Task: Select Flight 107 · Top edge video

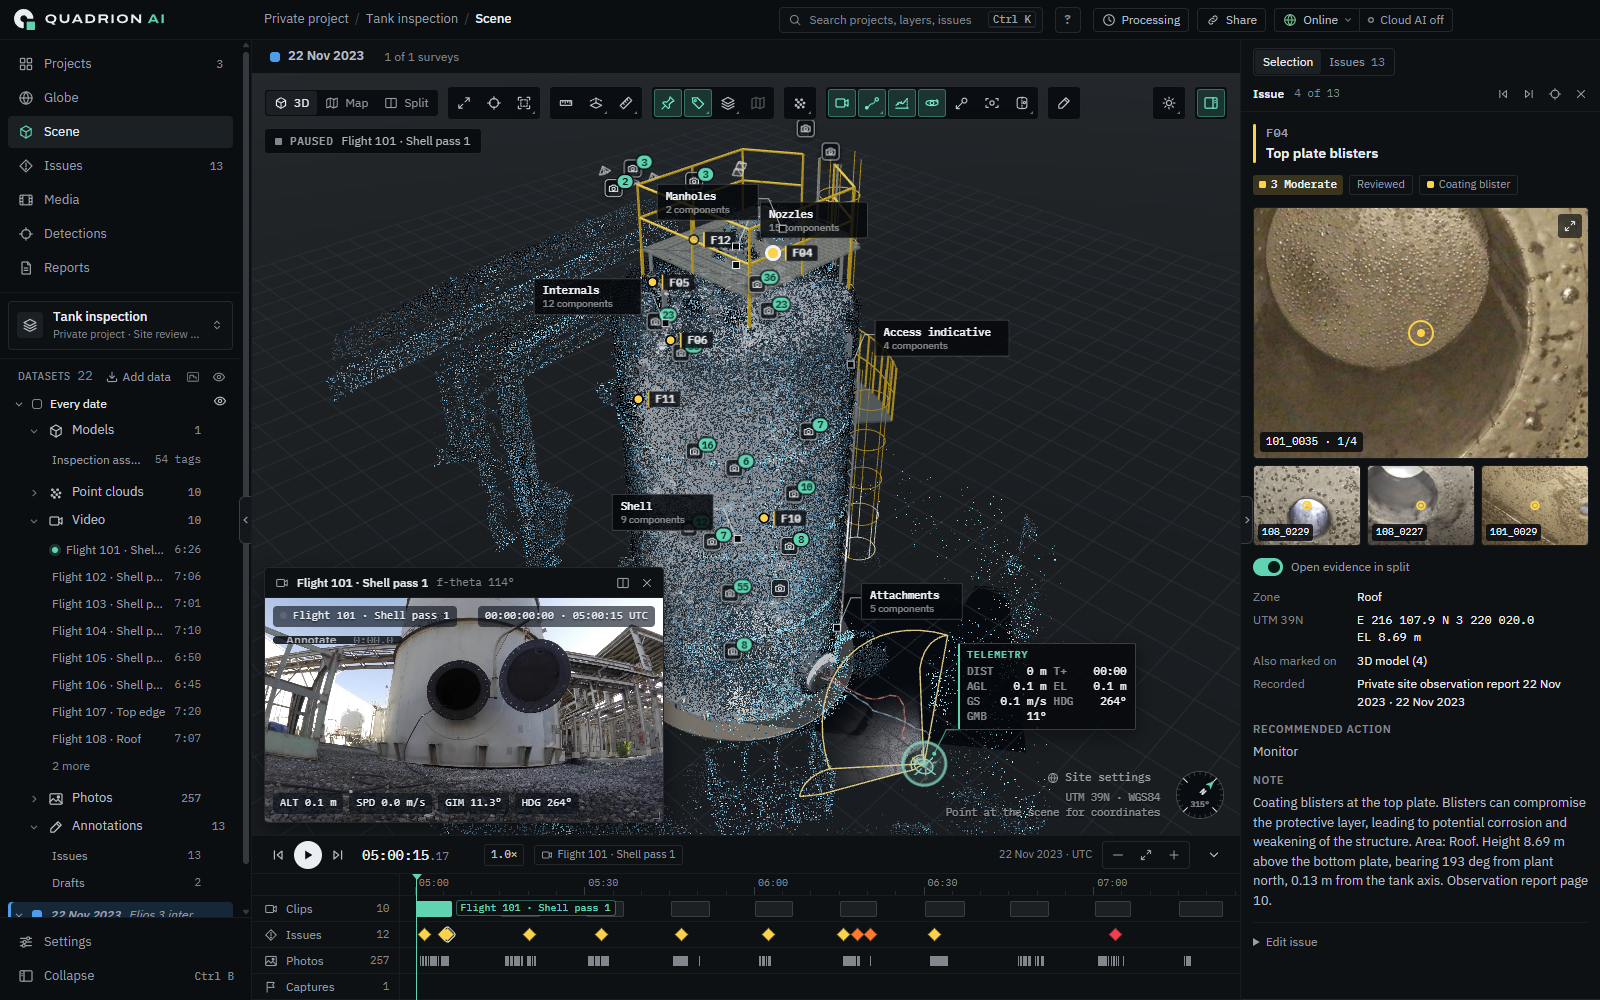Action: coord(126,712)
